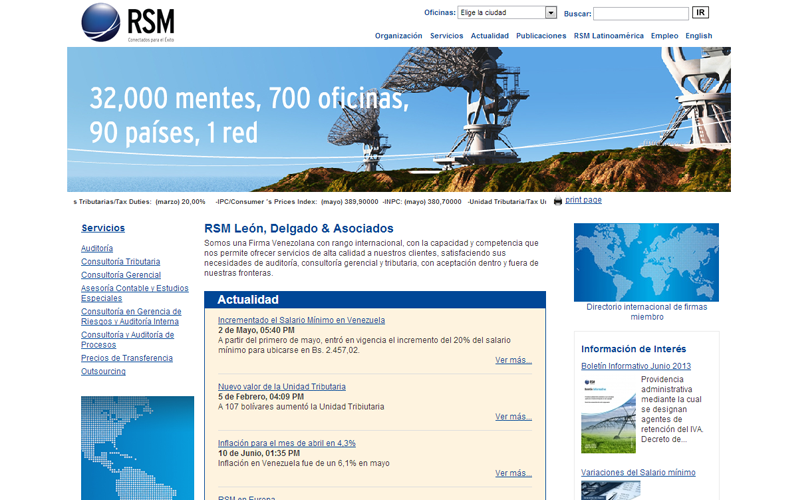Image resolution: width=800 pixels, height=500 pixels.
Task: Select the RSM León, Delgado & Asociados heading
Action: [x=299, y=229]
